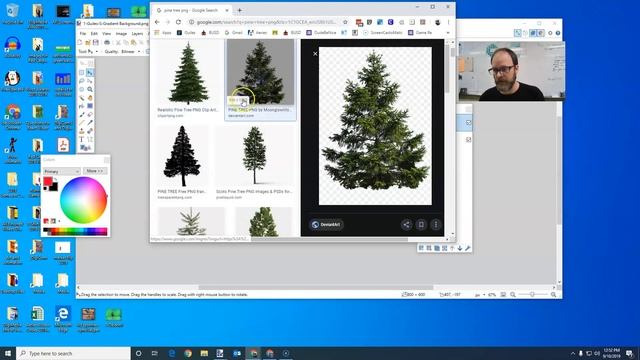Click the red primary color swatch
Viewport: 640px width, 360px height.
coord(48,182)
